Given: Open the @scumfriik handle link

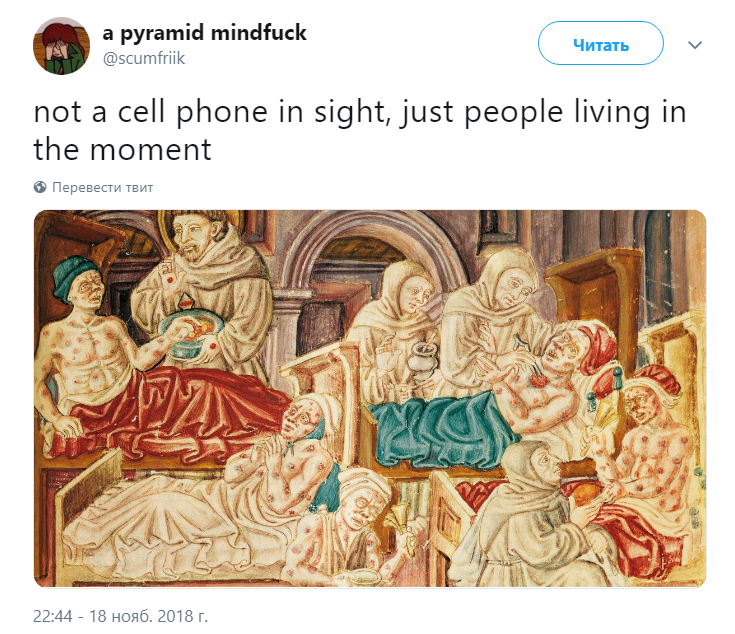Looking at the screenshot, I should (143, 59).
